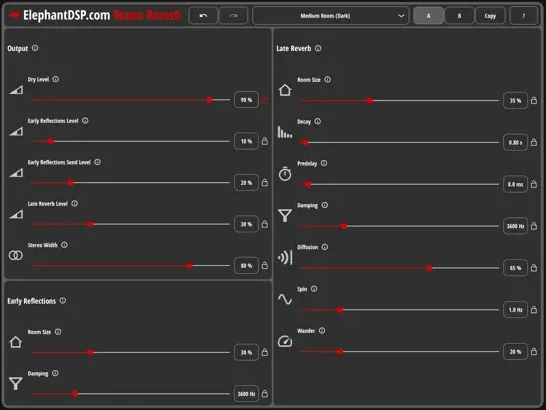Select preset slot A

click(428, 16)
